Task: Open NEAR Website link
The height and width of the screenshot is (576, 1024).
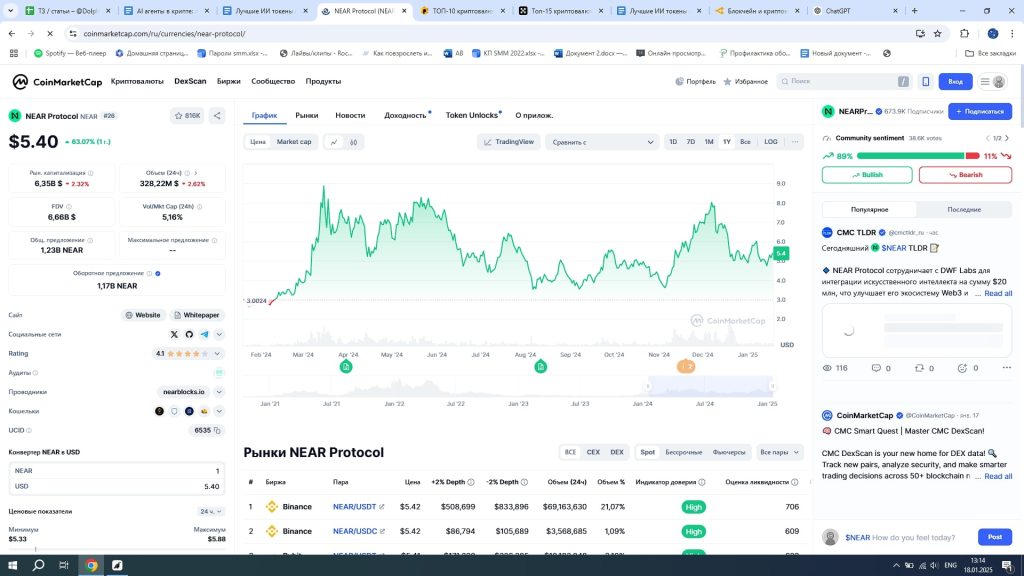Action: click(142, 315)
